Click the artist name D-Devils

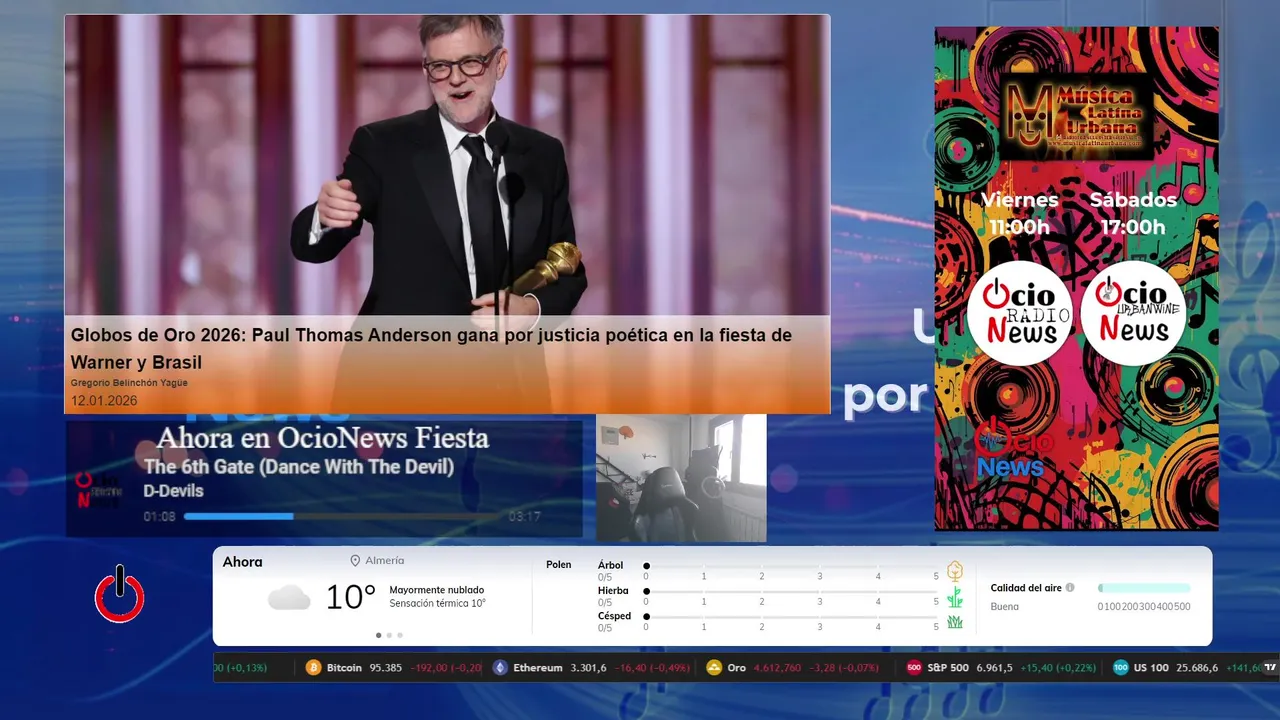pyautogui.click(x=173, y=491)
